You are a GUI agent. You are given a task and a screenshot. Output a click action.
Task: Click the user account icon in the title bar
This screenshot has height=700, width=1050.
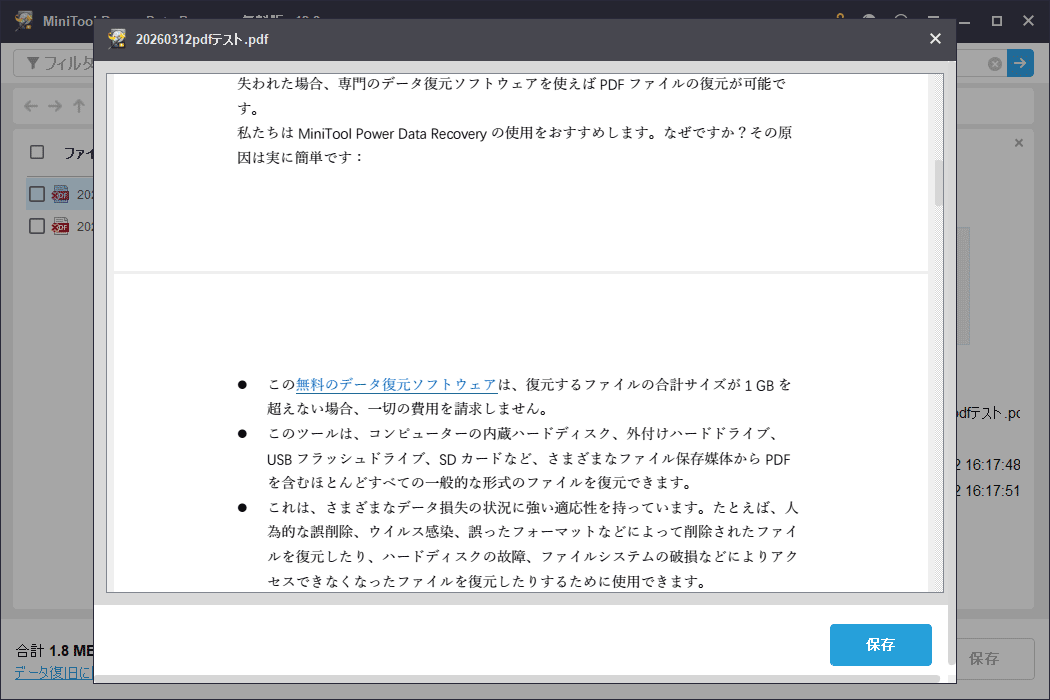point(868,19)
